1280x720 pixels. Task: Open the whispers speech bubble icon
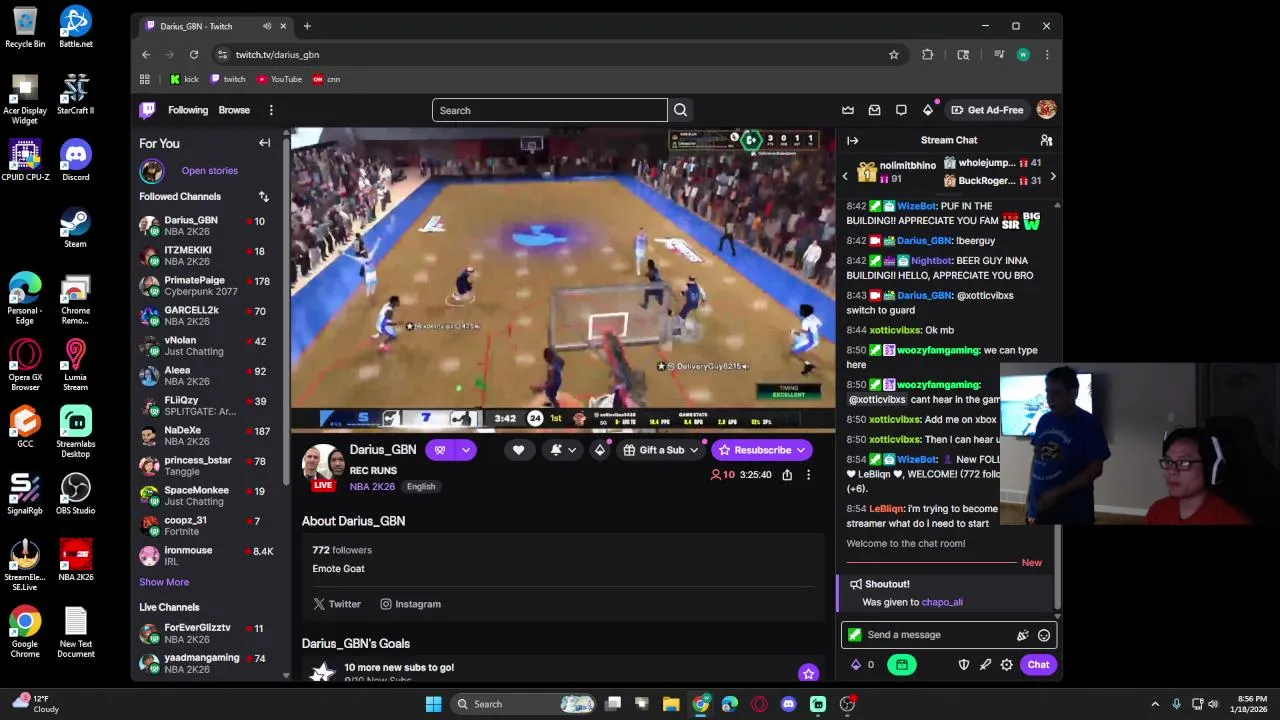(901, 110)
